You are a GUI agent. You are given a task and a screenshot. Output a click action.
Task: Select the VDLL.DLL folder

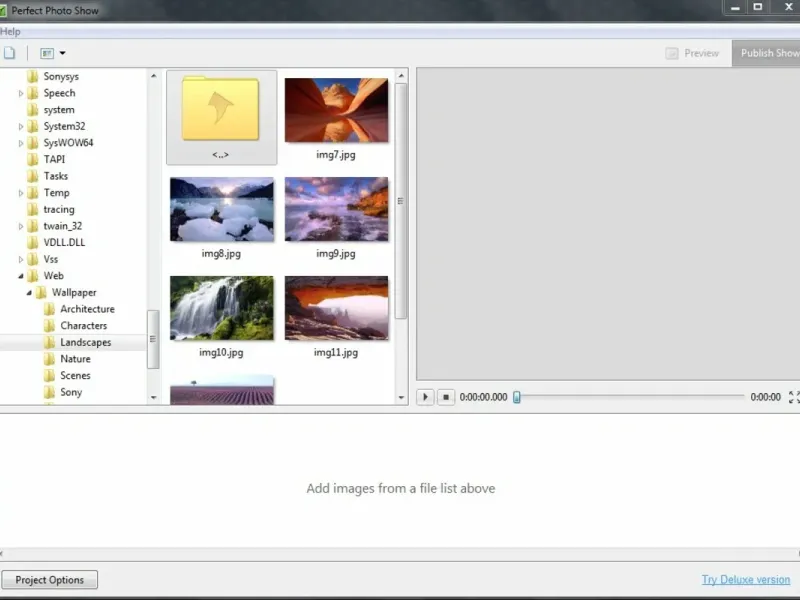click(x=64, y=242)
